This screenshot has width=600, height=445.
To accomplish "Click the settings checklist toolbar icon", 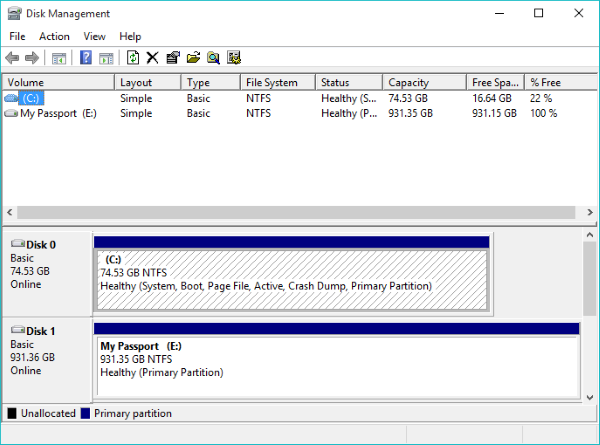I will pos(233,58).
